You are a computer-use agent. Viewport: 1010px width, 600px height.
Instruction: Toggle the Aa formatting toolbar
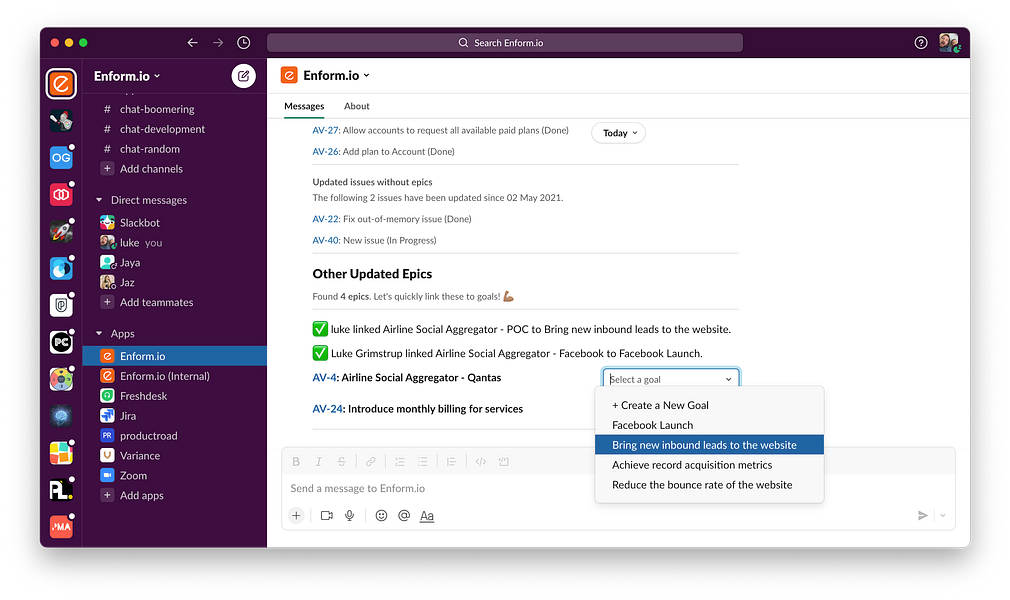point(426,516)
